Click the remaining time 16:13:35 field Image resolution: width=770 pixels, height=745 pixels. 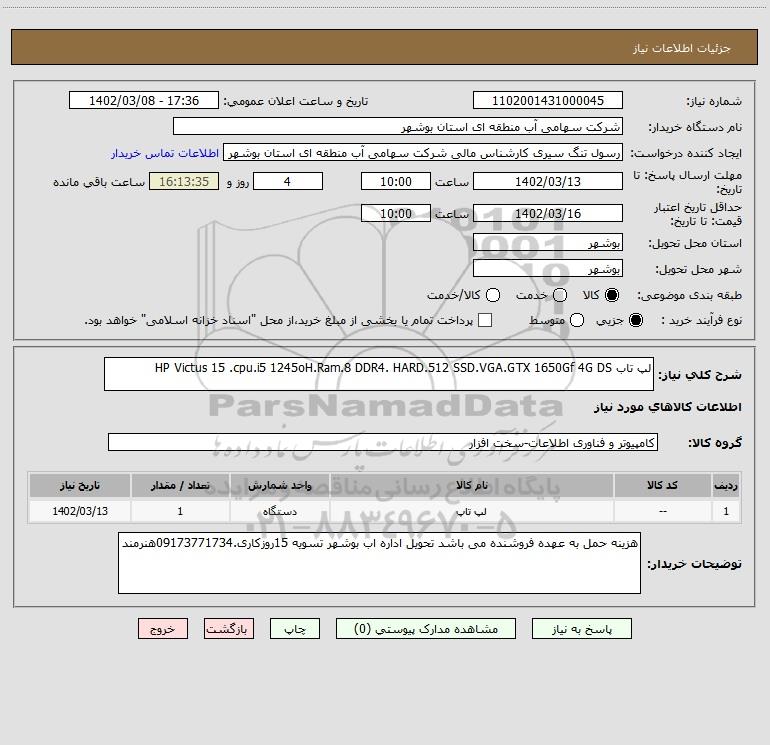click(184, 182)
